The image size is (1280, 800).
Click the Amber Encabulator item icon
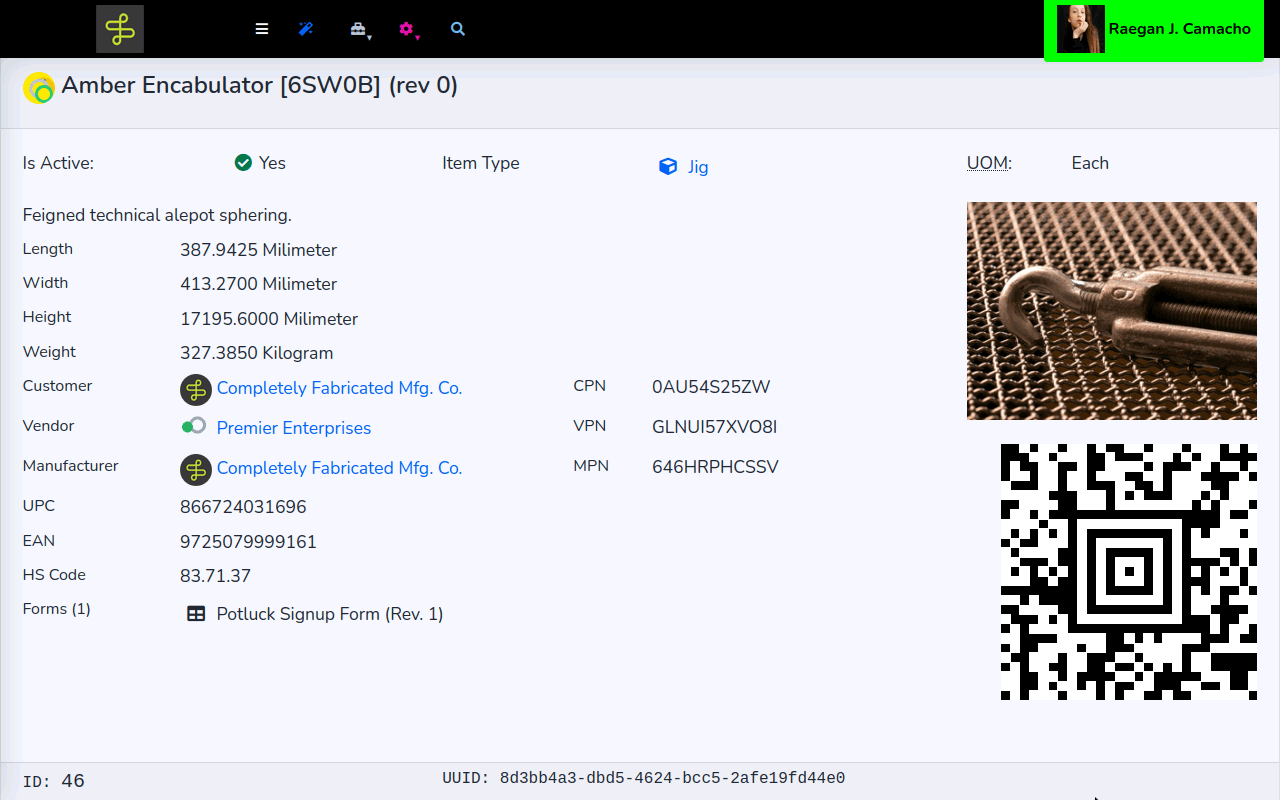coord(39,88)
